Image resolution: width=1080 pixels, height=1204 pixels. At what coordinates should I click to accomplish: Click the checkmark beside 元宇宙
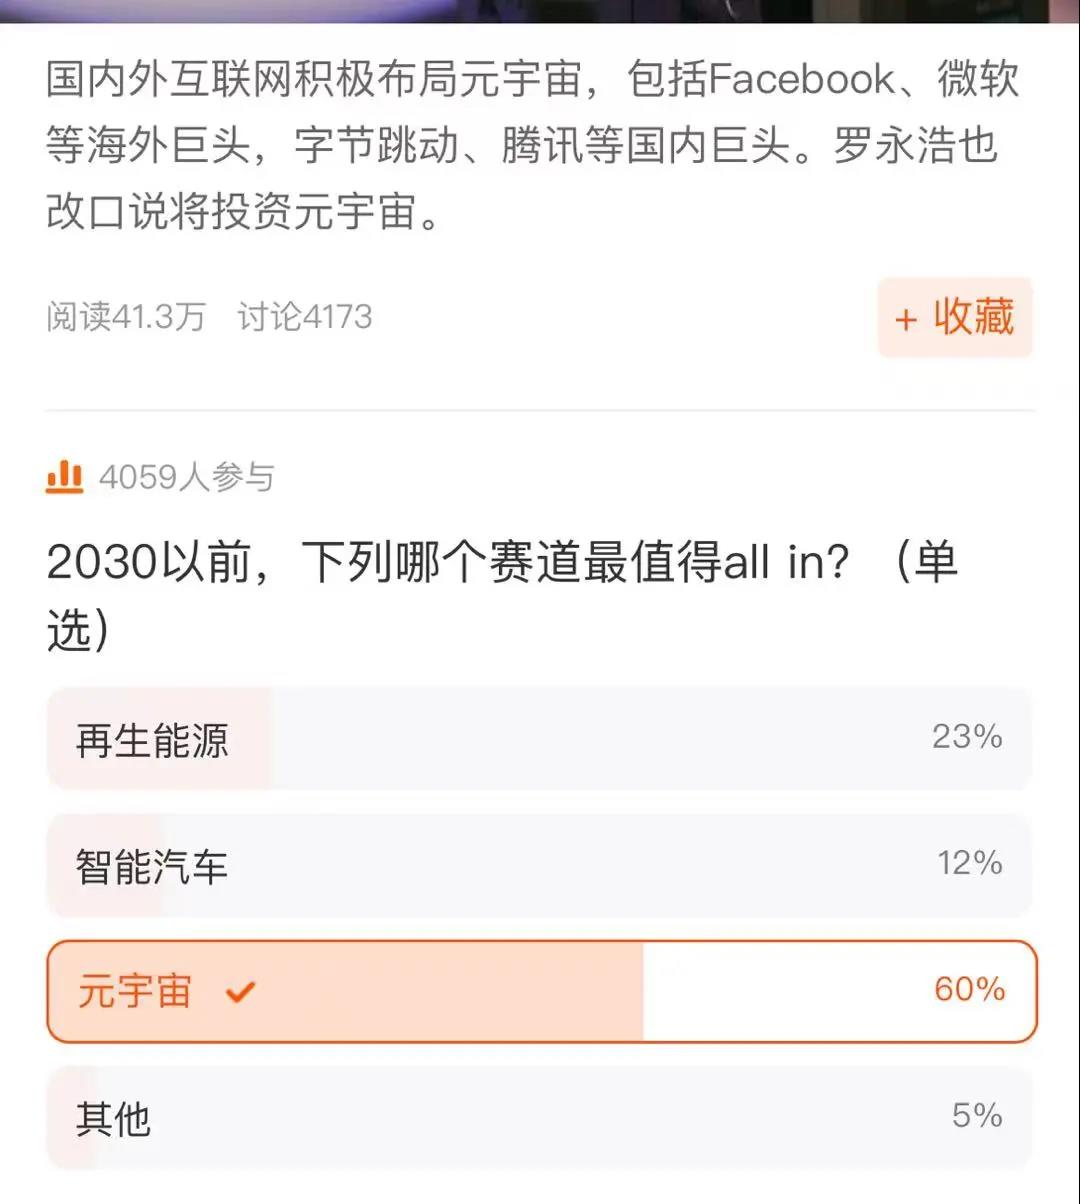pyautogui.click(x=241, y=992)
